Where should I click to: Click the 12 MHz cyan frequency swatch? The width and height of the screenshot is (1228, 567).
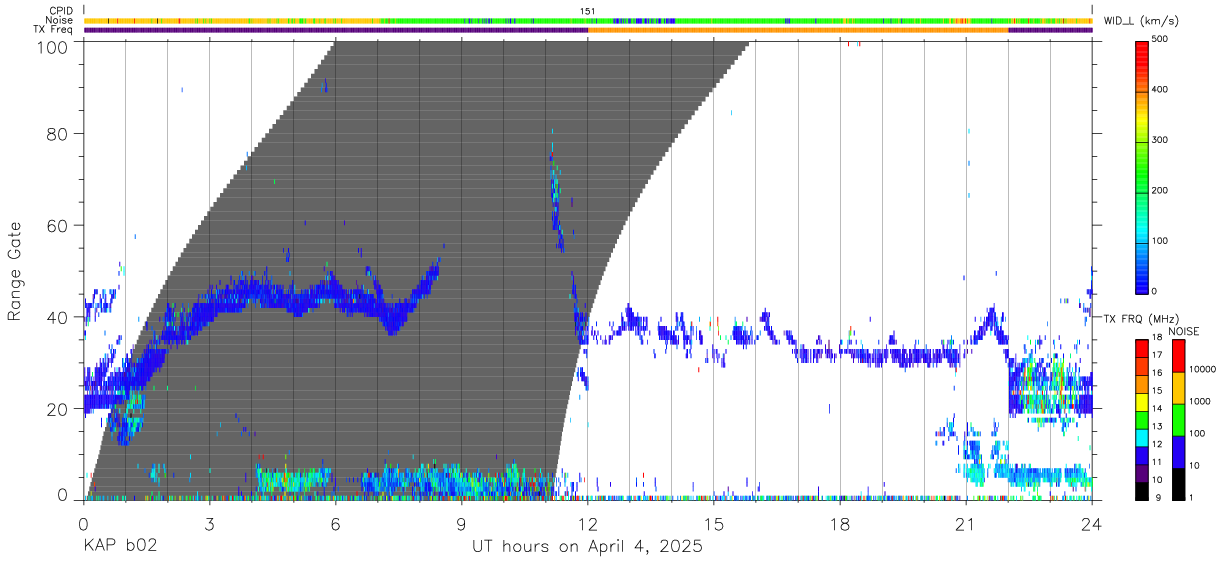1142,438
